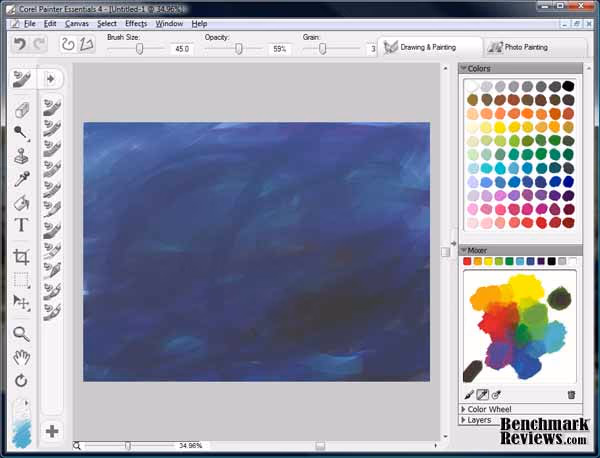Image resolution: width=600 pixels, height=458 pixels.
Task: Open the Select menu
Action: point(107,24)
